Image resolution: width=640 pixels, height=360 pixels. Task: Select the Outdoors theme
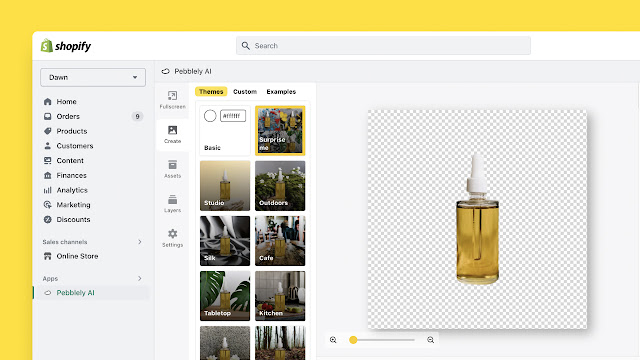280,186
